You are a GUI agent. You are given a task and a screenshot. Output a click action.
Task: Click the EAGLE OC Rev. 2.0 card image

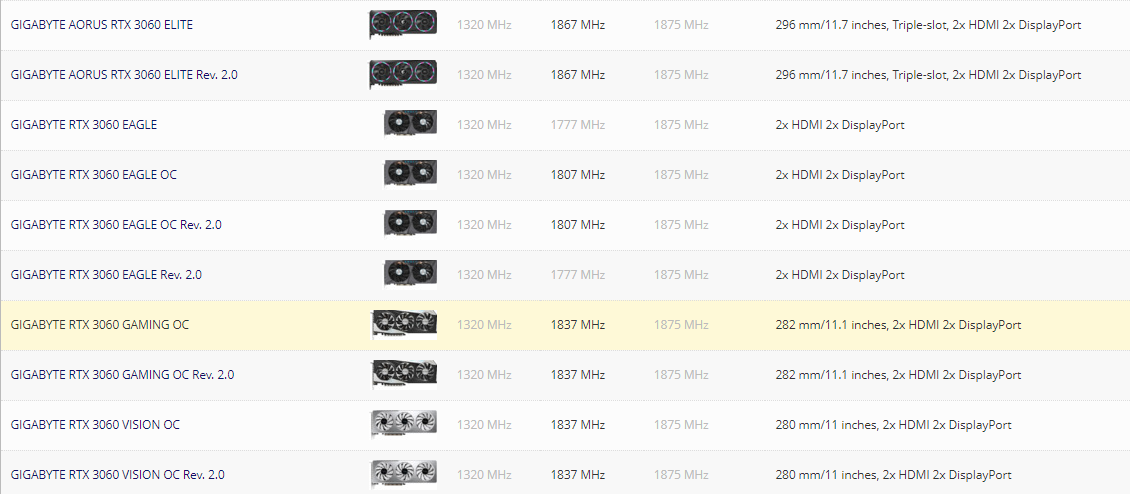pos(410,224)
